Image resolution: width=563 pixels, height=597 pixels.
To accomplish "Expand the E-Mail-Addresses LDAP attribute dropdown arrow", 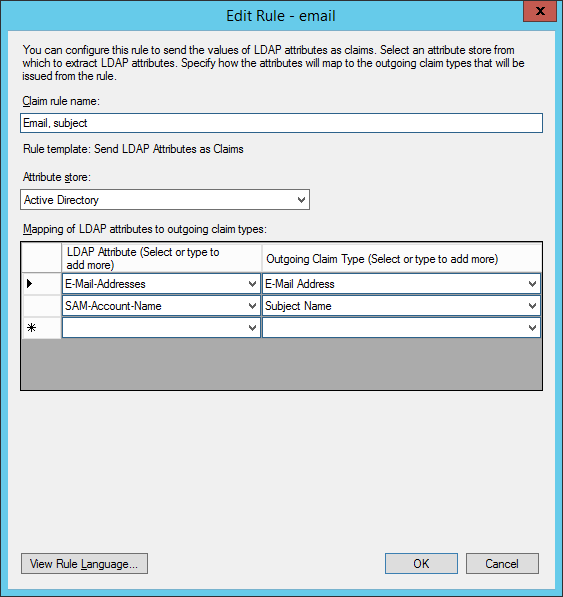I will pos(252,284).
